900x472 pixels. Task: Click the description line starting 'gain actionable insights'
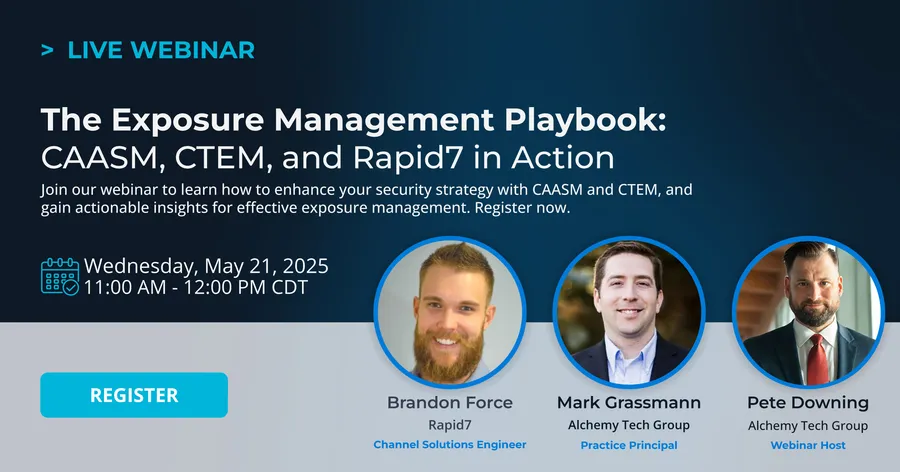[305, 208]
